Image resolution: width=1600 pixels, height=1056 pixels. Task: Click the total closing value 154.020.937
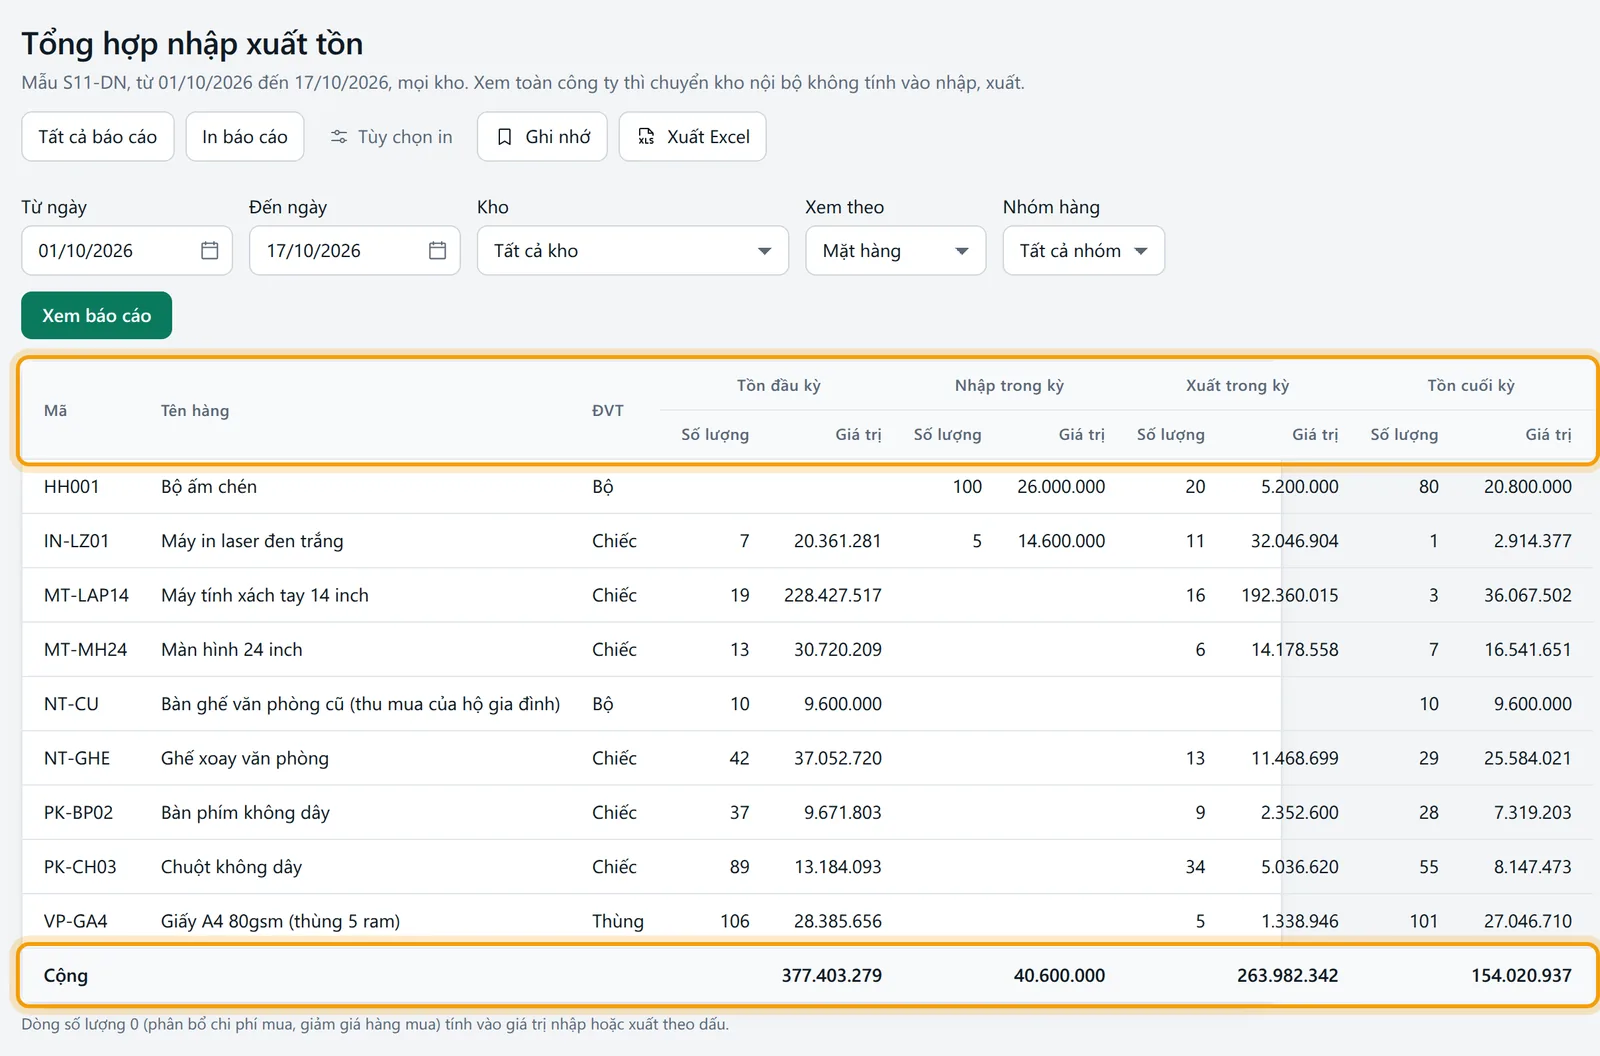[x=1521, y=975]
